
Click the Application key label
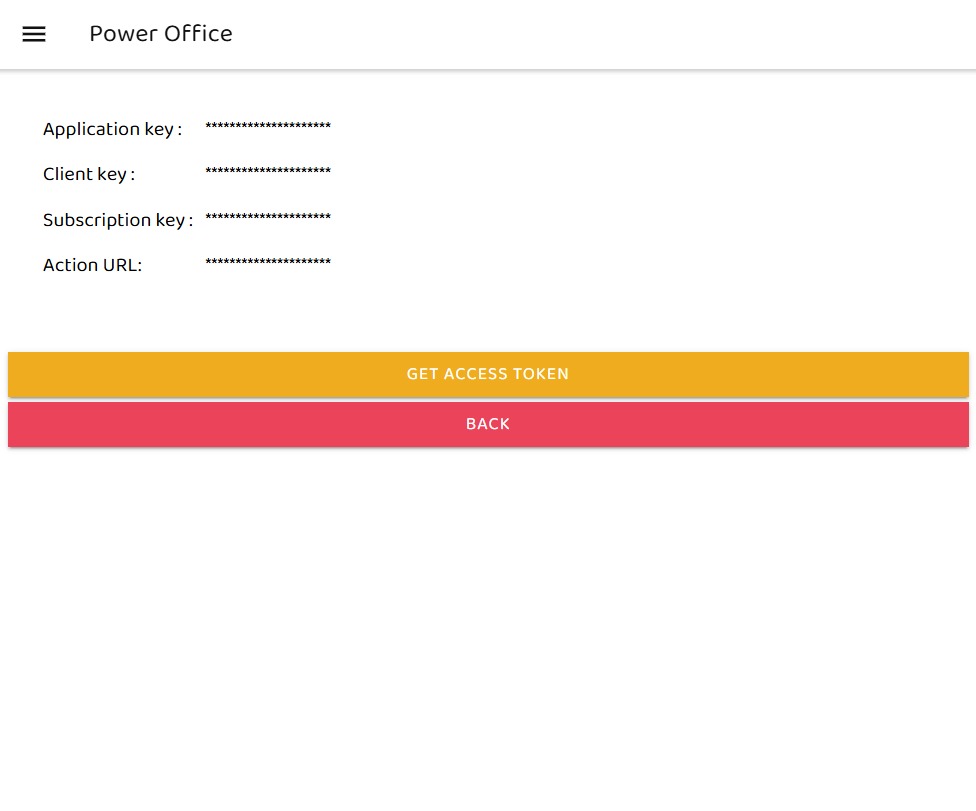click(112, 129)
